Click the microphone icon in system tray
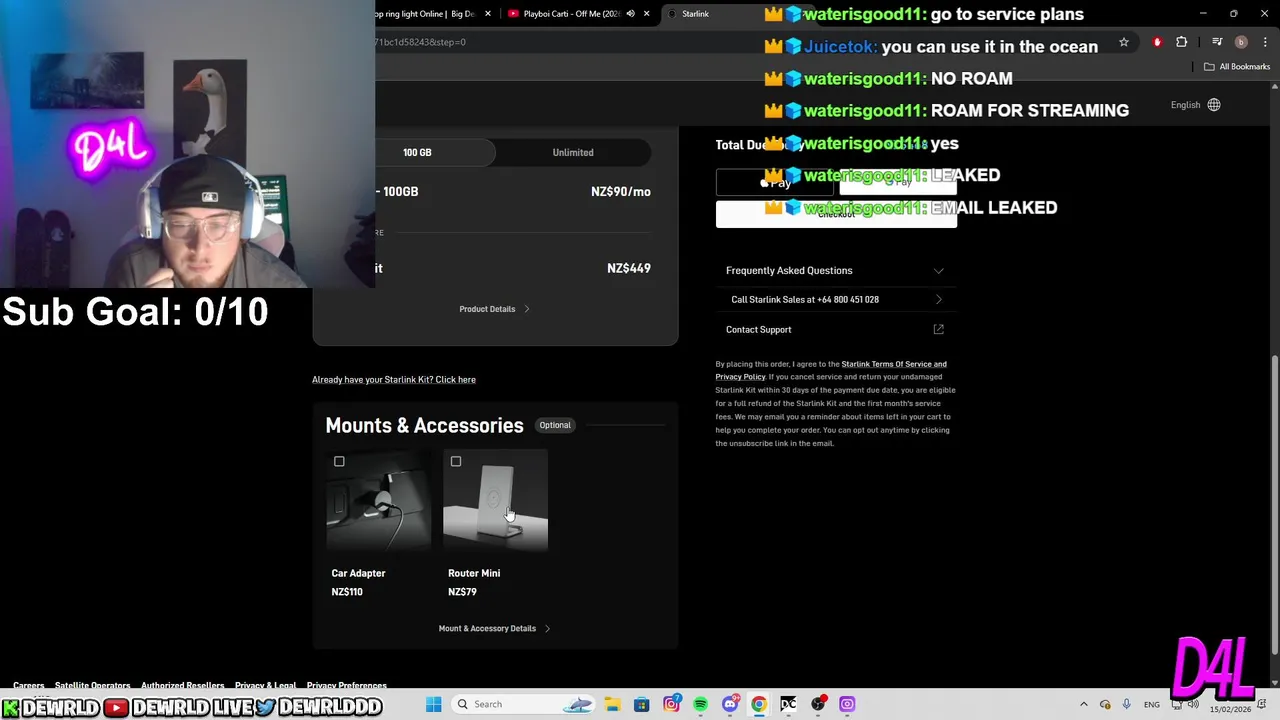The height and width of the screenshot is (720, 1280). point(1127,704)
